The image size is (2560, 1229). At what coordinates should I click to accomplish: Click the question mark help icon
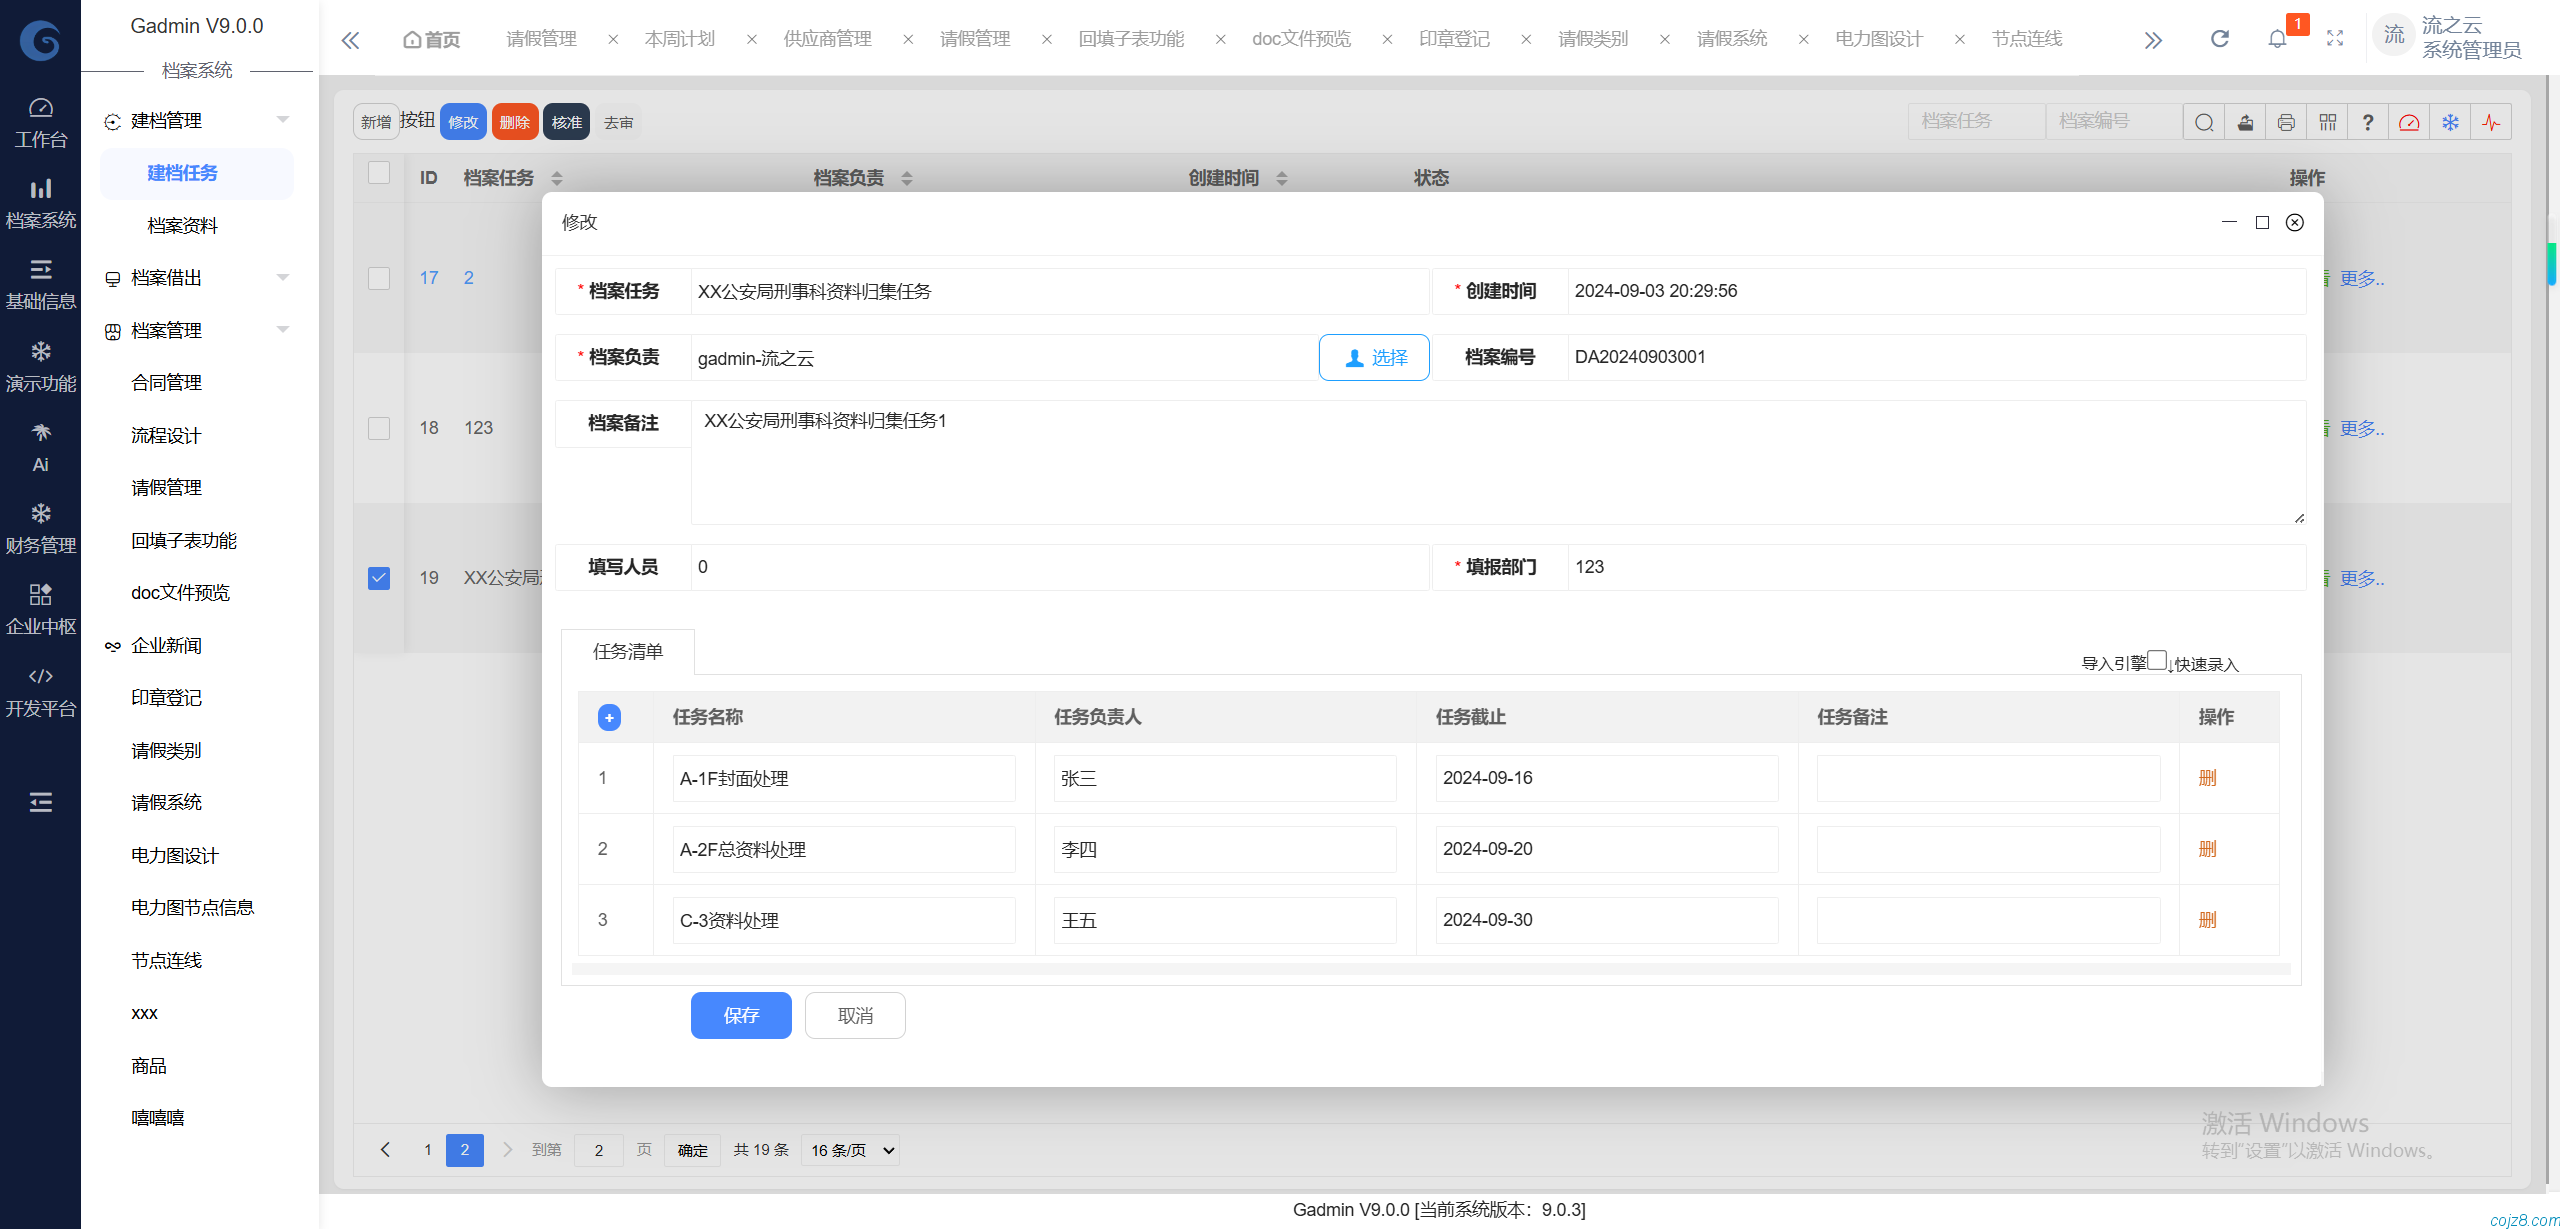click(2367, 122)
